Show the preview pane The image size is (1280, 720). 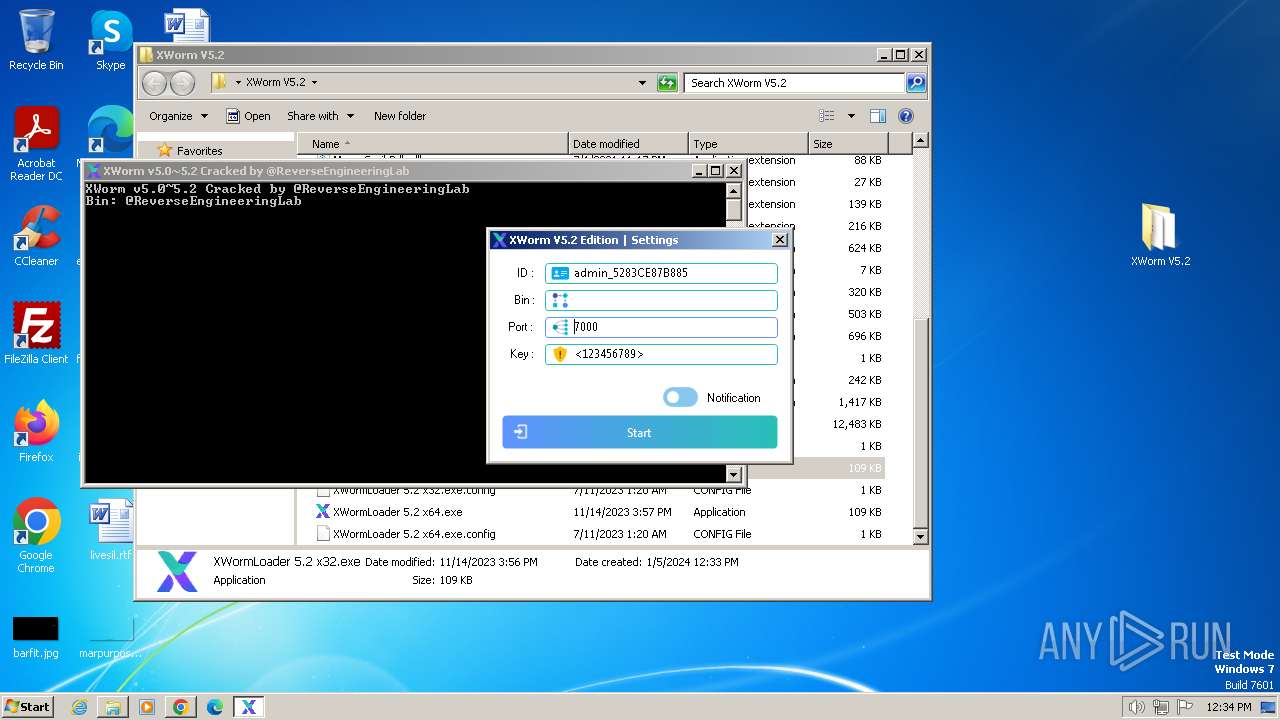click(877, 116)
